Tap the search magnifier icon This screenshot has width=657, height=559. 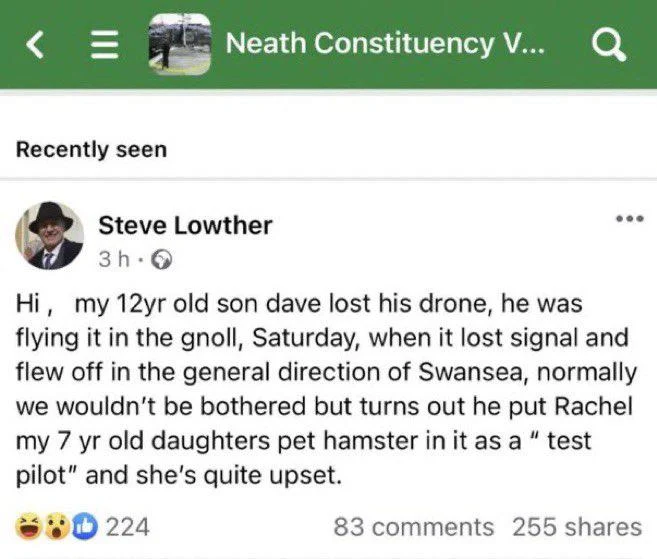(x=609, y=44)
